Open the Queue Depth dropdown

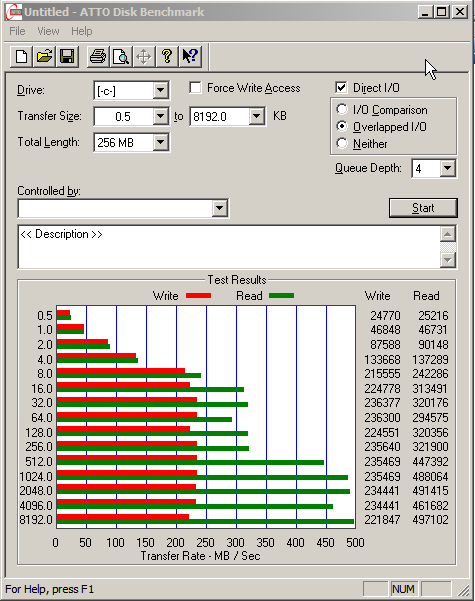coord(447,168)
